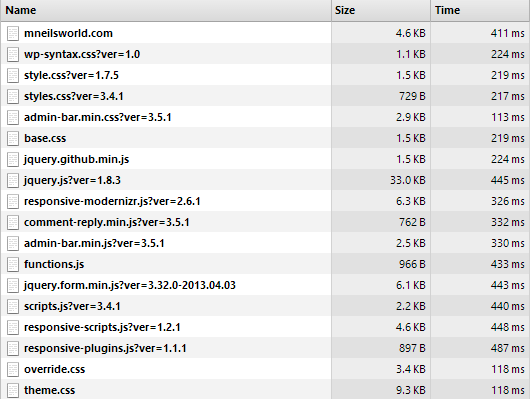Click the 487 ms time for responsive-plugins.js
530x399 pixels.
pyautogui.click(x=507, y=348)
